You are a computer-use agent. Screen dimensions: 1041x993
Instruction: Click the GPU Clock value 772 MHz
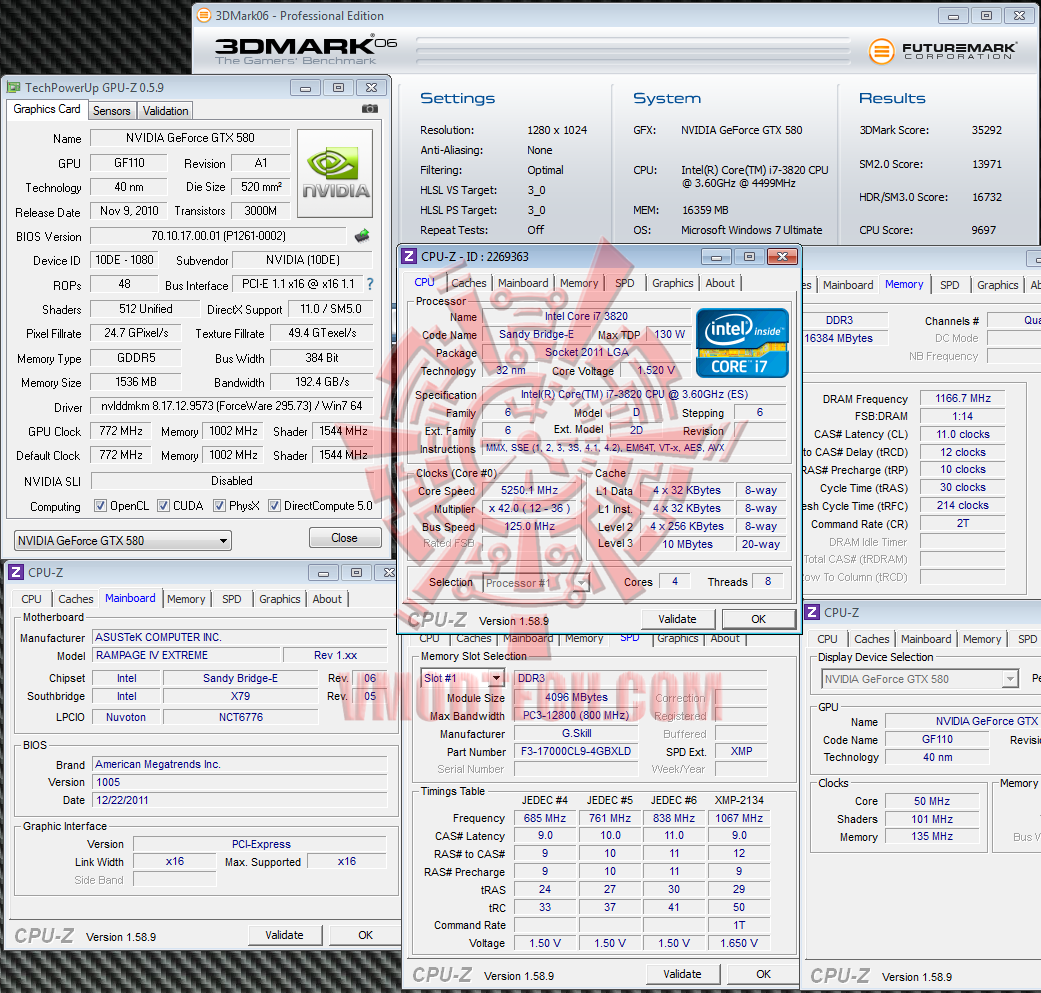click(121, 431)
